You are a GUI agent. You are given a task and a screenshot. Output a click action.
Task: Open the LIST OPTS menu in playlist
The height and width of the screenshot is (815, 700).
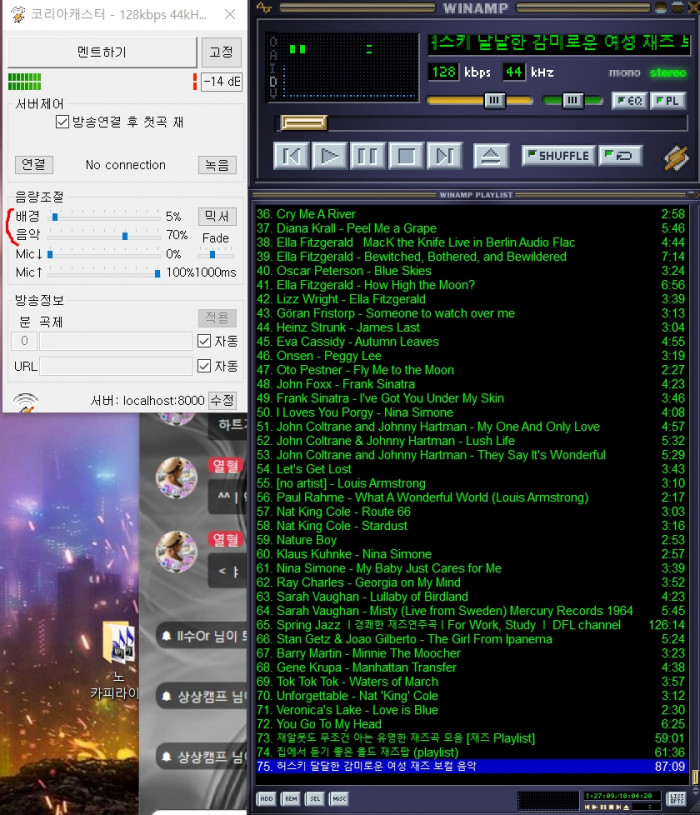click(677, 798)
